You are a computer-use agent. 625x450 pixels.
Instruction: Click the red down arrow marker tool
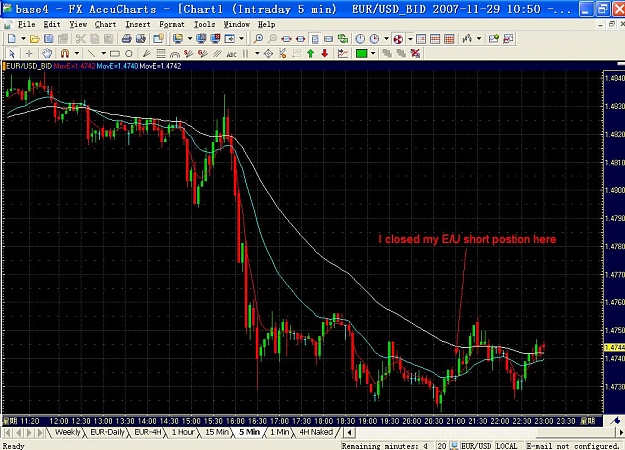pyautogui.click(x=324, y=53)
